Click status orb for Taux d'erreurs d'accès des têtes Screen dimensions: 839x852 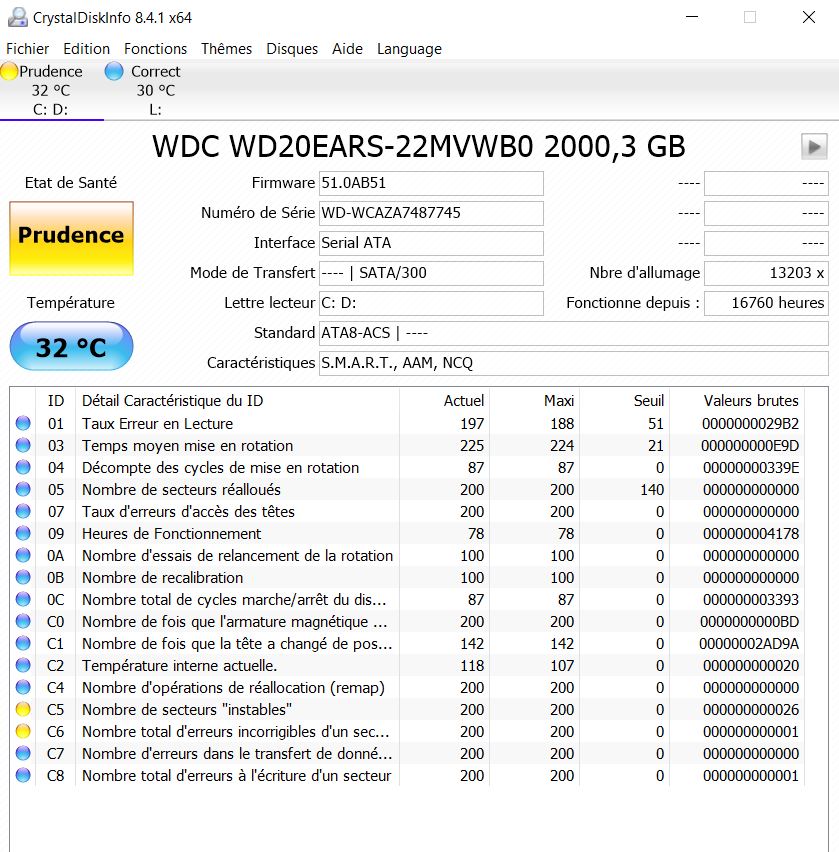pyautogui.click(x=23, y=511)
